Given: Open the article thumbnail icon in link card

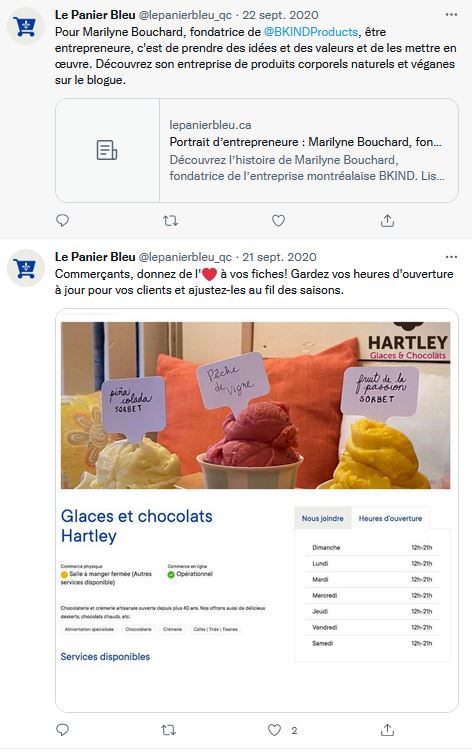Looking at the screenshot, I should click(107, 150).
